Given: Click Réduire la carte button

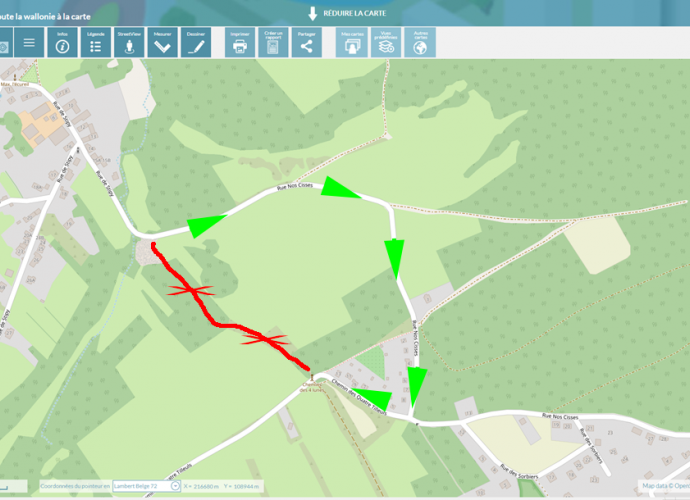Looking at the screenshot, I should 347,14.
